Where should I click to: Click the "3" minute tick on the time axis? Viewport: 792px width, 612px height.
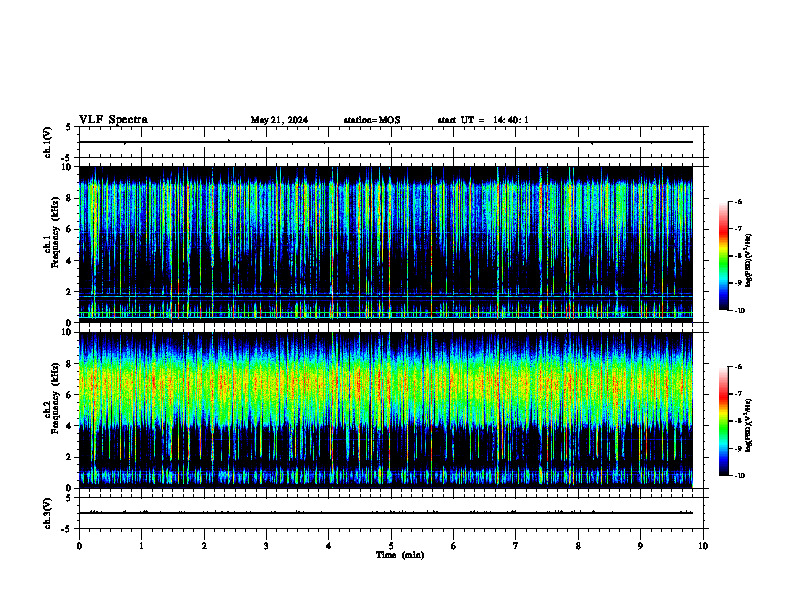click(x=266, y=546)
